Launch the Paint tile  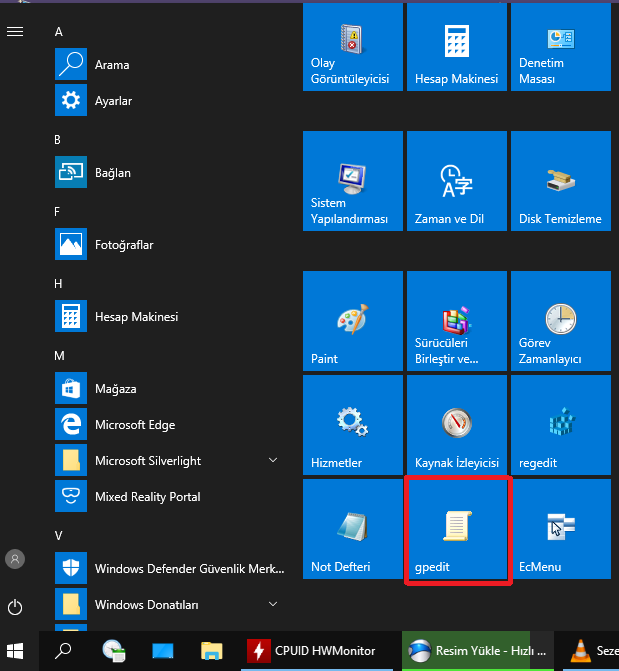[353, 321]
